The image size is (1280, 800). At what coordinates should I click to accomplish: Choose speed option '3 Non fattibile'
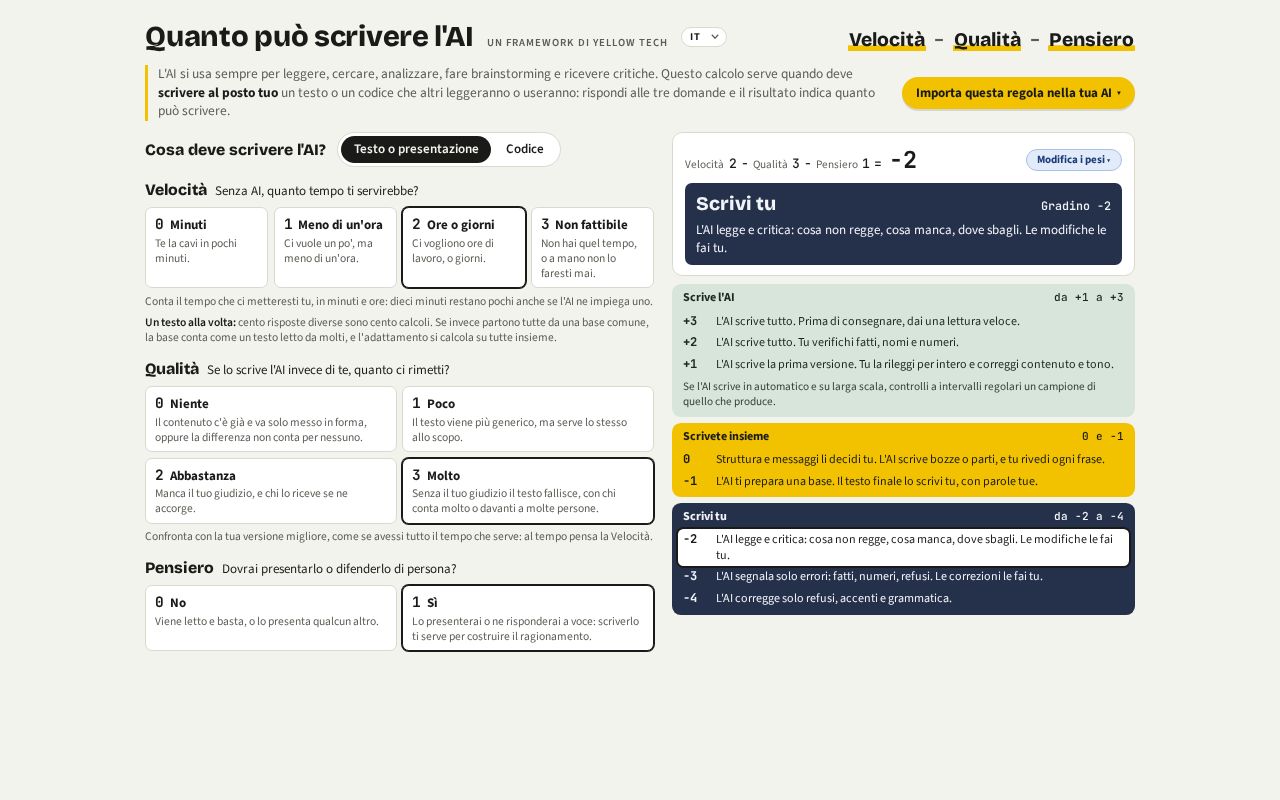click(592, 247)
